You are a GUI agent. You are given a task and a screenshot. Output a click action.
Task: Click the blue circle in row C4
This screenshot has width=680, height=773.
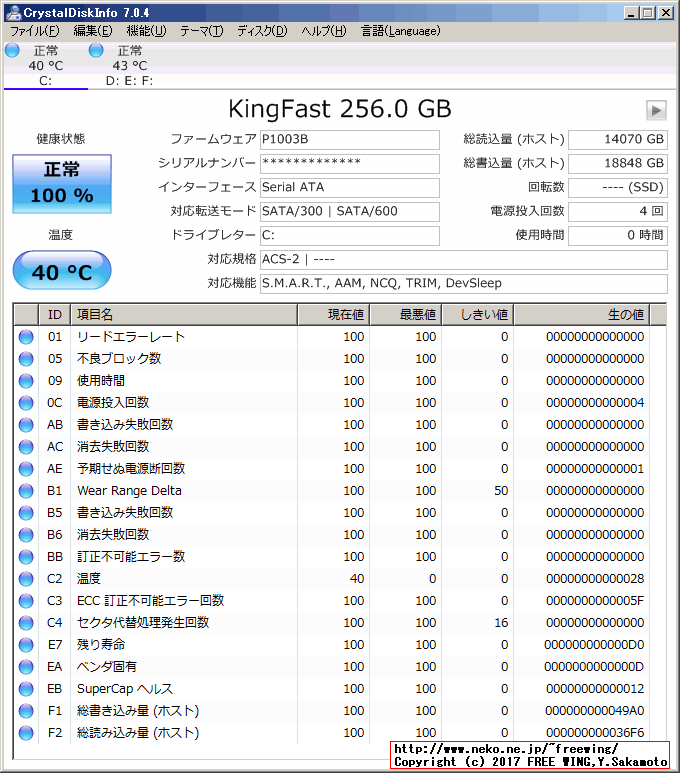tap(26, 623)
